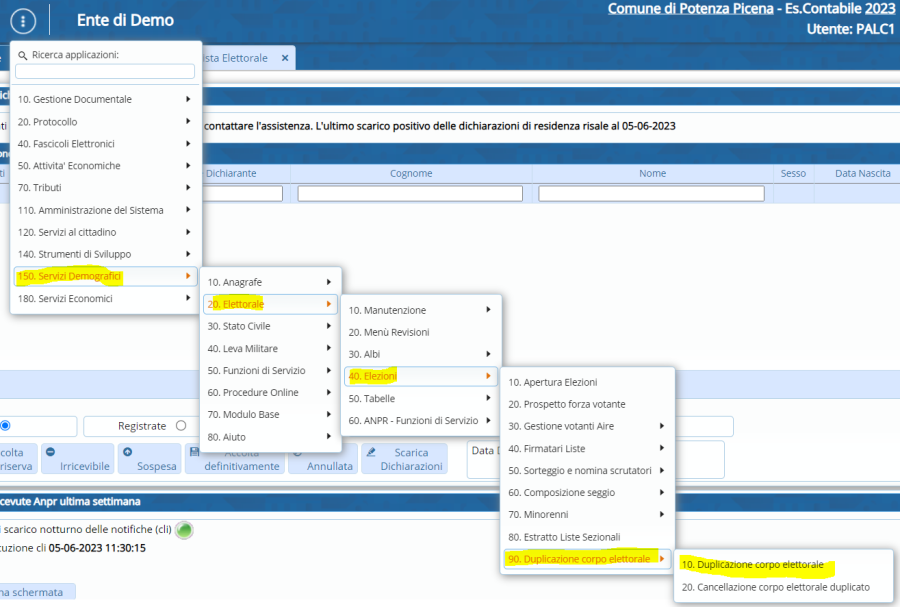Click the green notification status indicator
900x607 pixels.
(184, 530)
